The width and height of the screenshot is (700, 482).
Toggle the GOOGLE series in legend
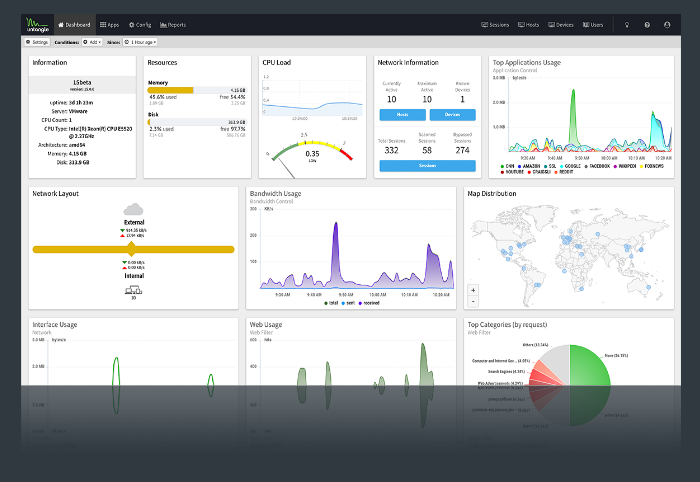pos(570,166)
